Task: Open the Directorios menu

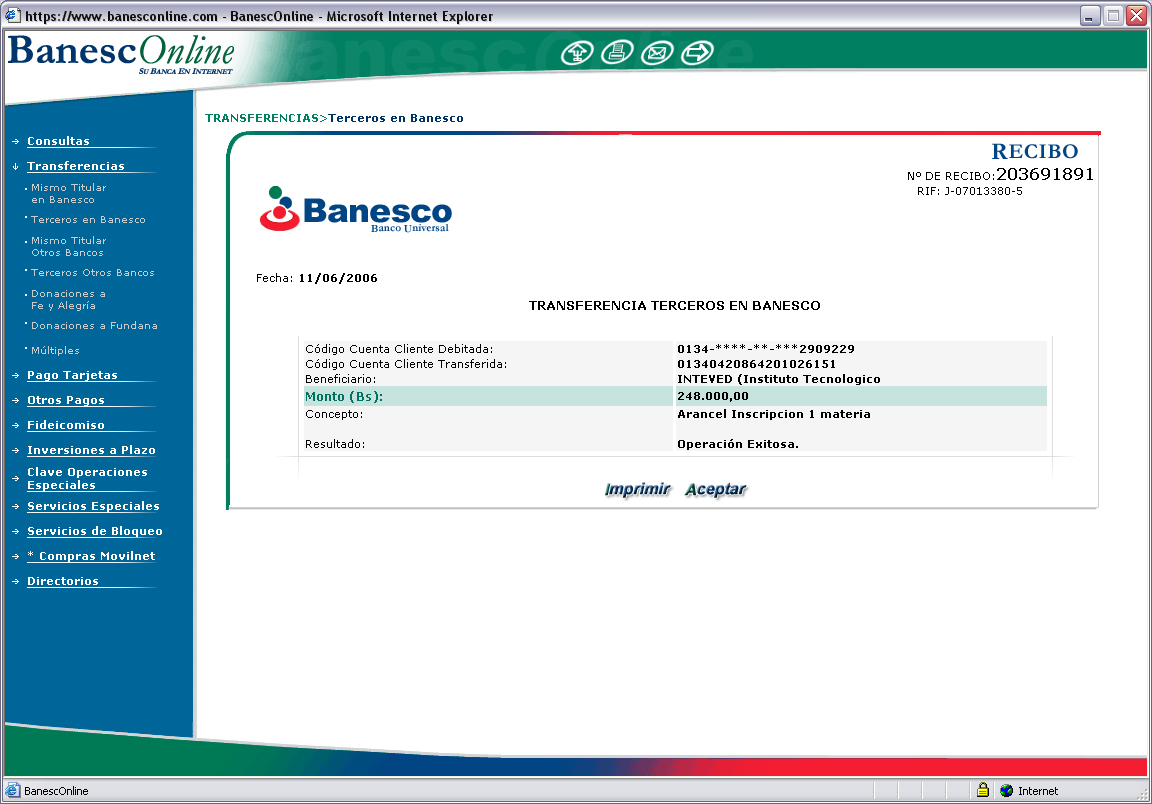Action: coord(62,581)
